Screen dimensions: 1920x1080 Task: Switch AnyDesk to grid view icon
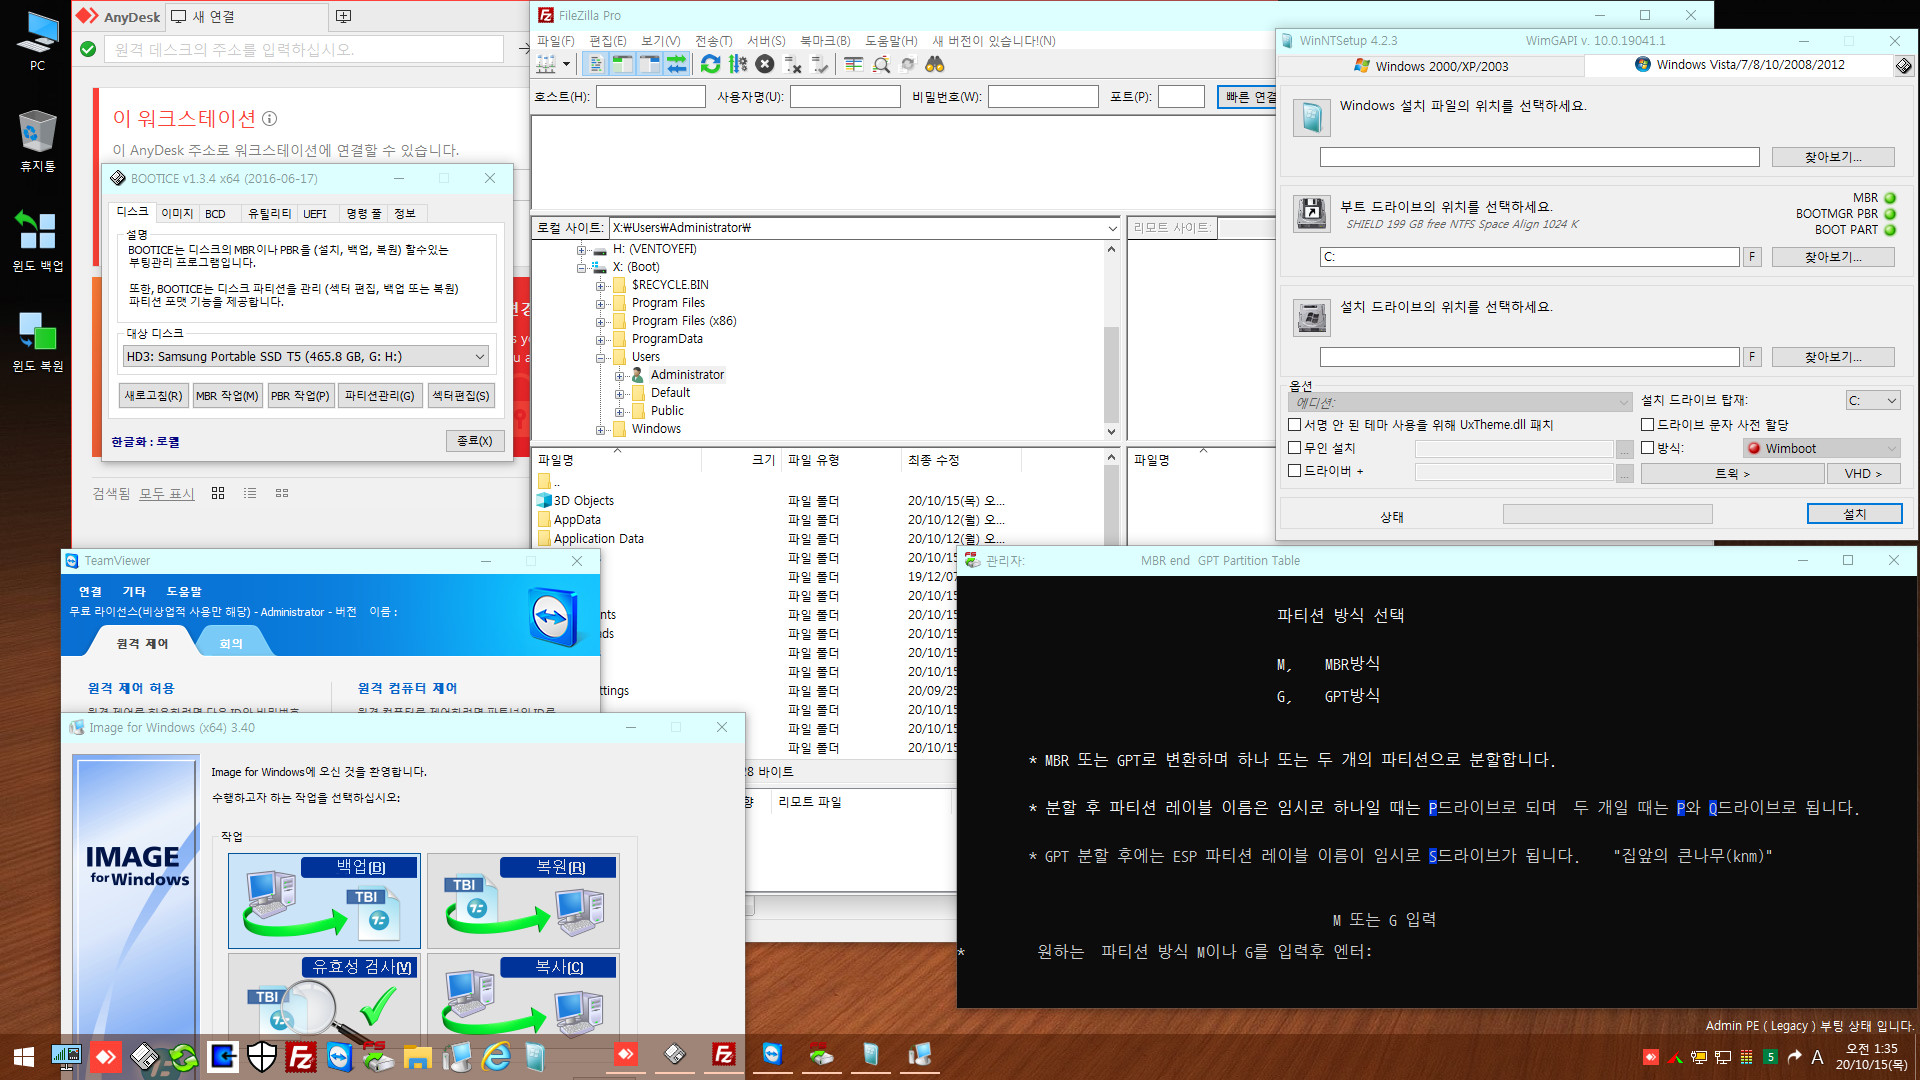[217, 493]
